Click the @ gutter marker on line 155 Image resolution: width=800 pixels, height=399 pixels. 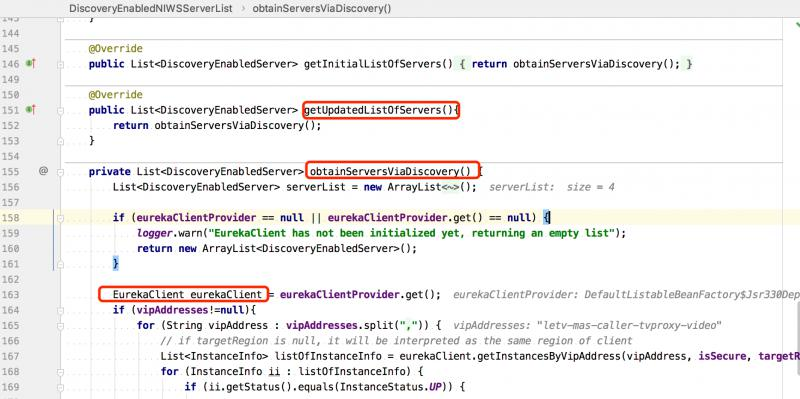click(x=43, y=171)
